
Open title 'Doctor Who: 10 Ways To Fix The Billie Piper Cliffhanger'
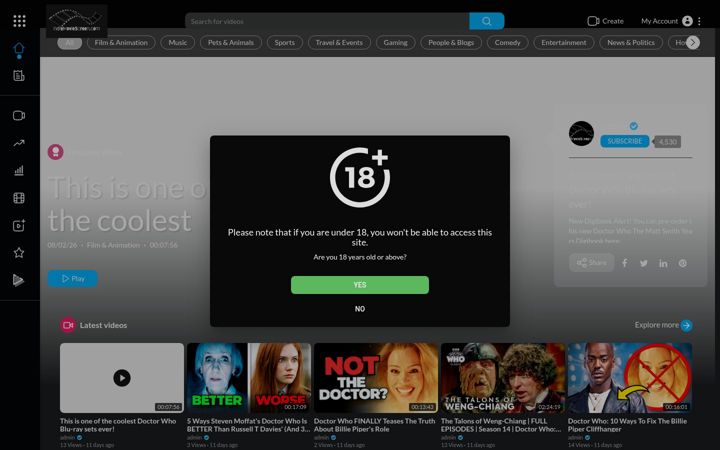click(627, 425)
